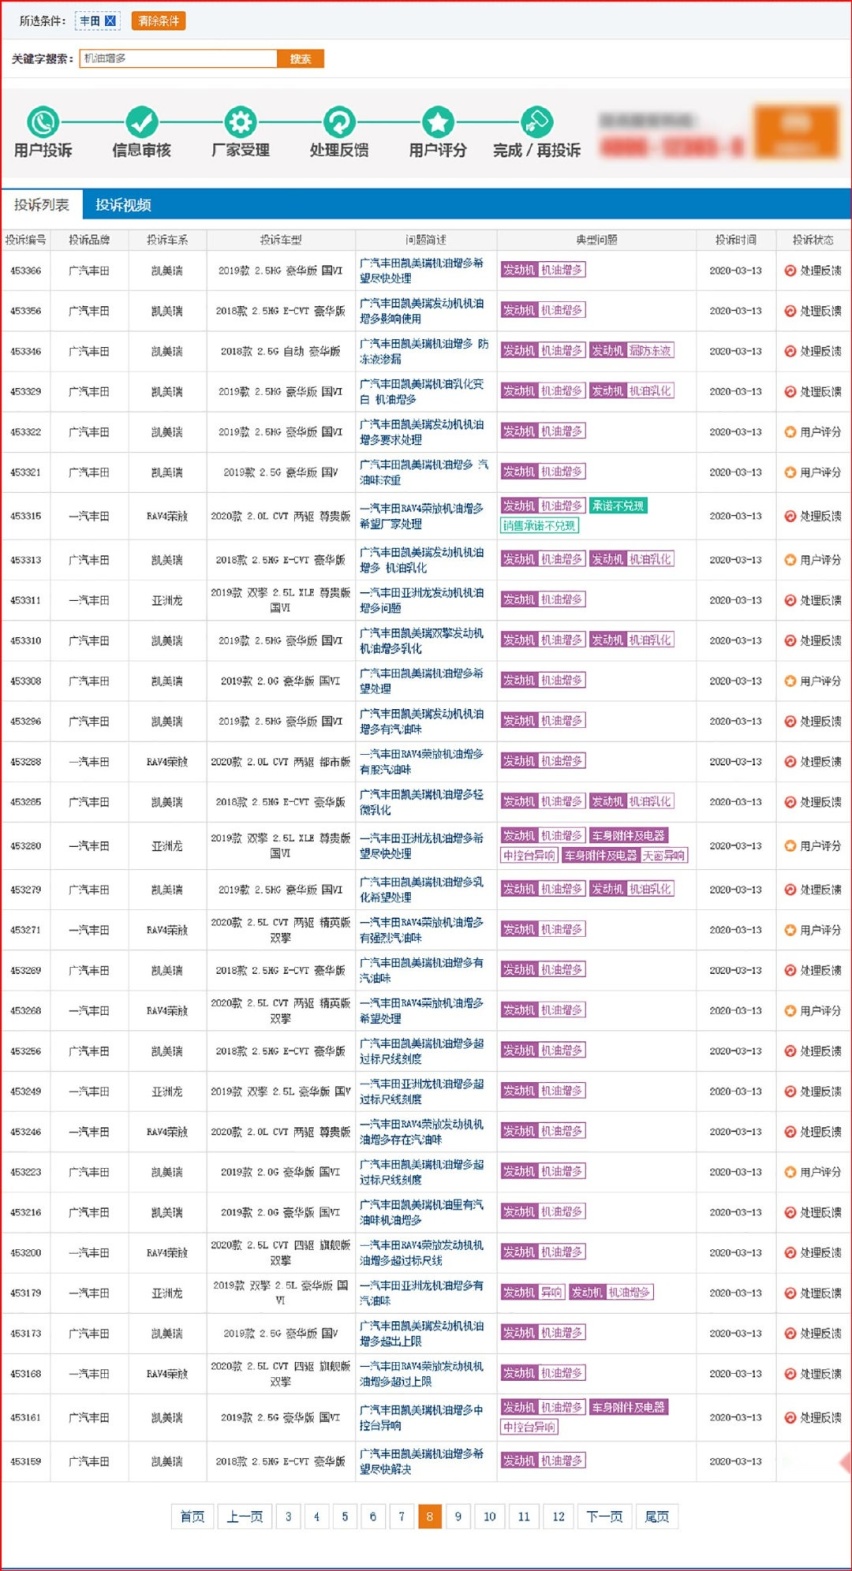Image resolution: width=852 pixels, height=1571 pixels.
Task: Click the status icon of complaint 453200
Action: point(790,1253)
